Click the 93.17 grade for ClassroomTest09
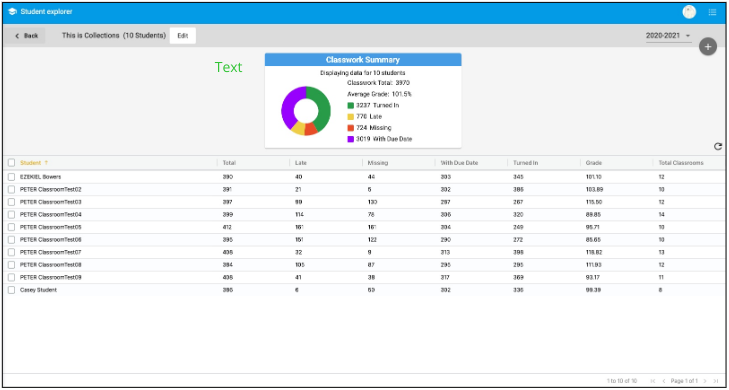Screen dimensions: 729x390 (x=593, y=278)
